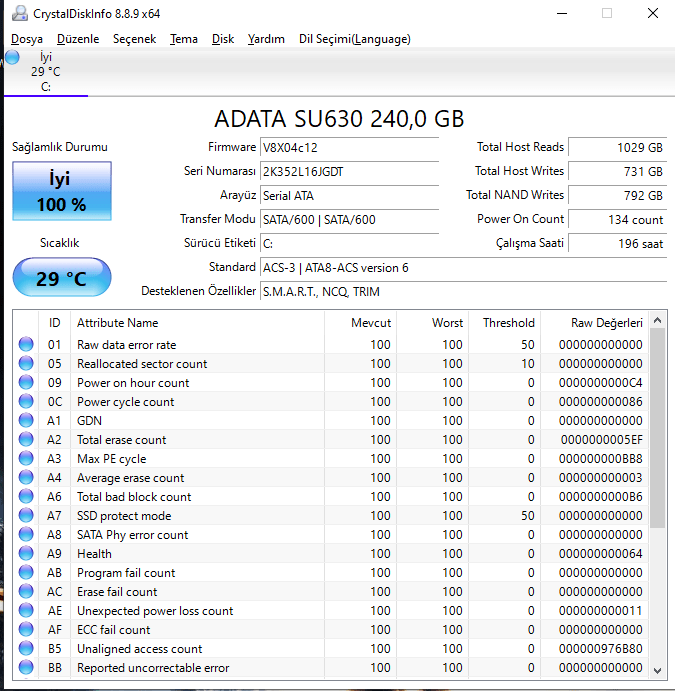The width and height of the screenshot is (675, 691).
Task: Click the 29 °C temperature button
Action: point(62,277)
